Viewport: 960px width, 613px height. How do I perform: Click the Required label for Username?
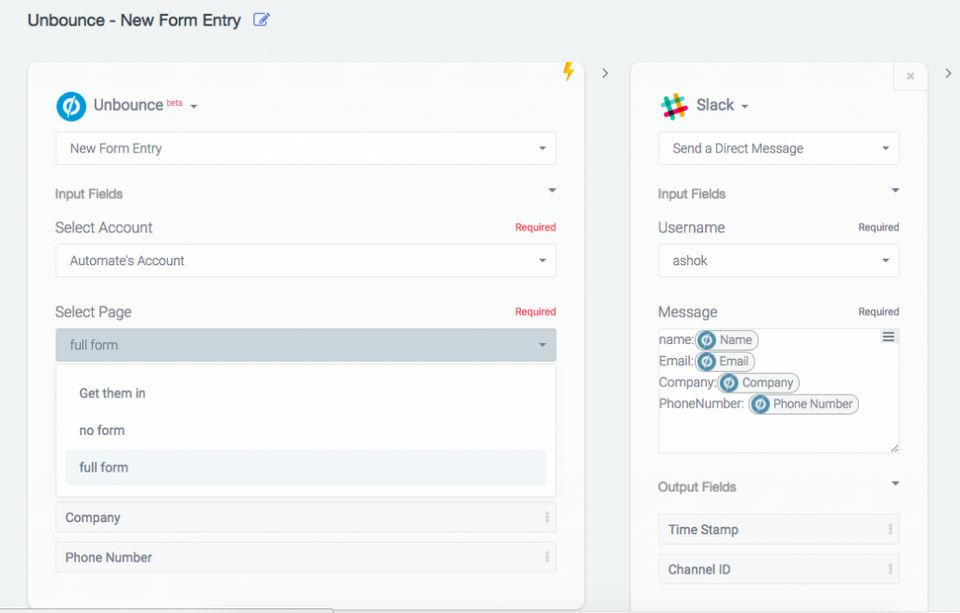click(879, 227)
